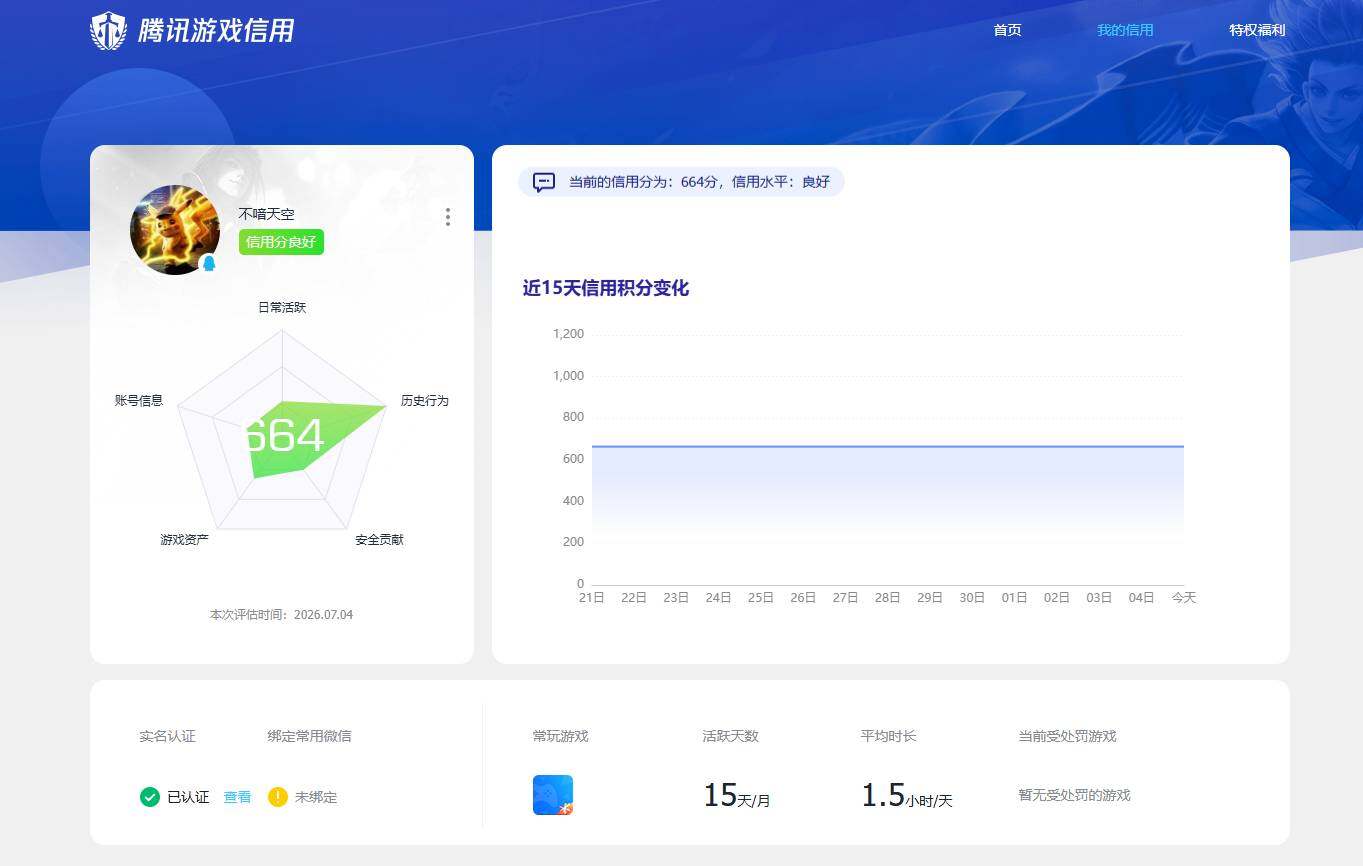Image resolution: width=1363 pixels, height=866 pixels.
Task: Click the chat bubble icon beside credit score
Action: pyautogui.click(x=543, y=182)
